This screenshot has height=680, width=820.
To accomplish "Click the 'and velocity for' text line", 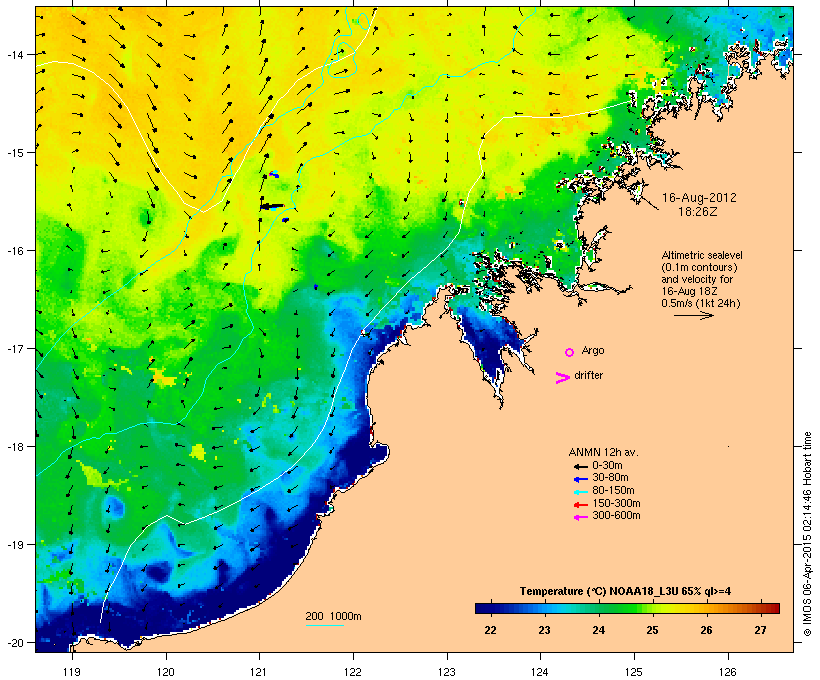I will pyautogui.click(x=697, y=279).
